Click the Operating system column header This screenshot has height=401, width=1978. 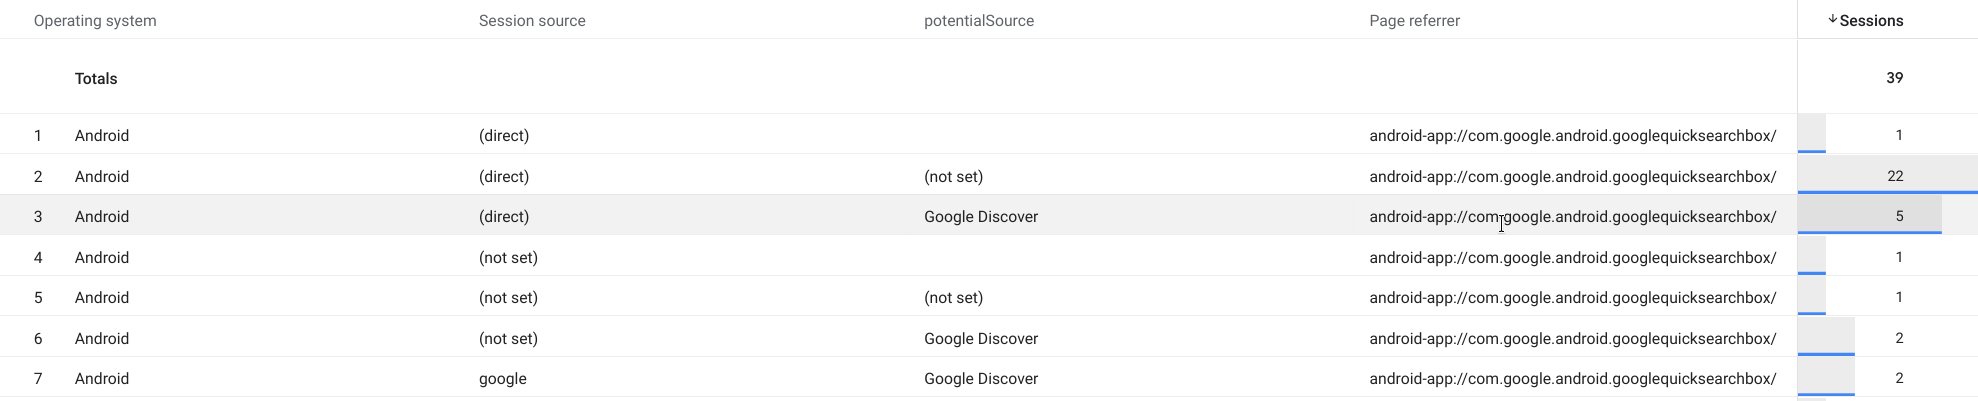click(95, 21)
